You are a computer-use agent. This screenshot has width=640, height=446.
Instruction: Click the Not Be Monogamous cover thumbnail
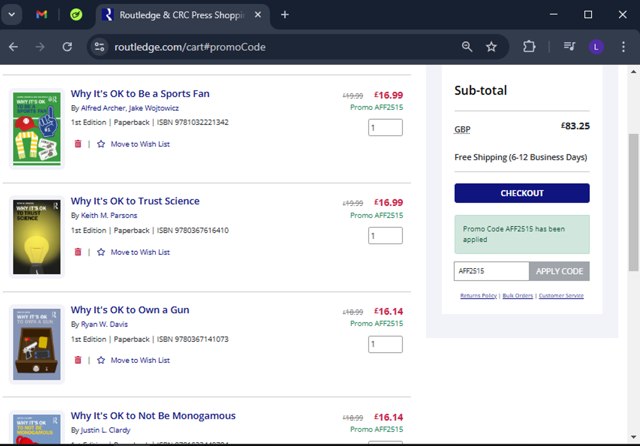coord(37,429)
